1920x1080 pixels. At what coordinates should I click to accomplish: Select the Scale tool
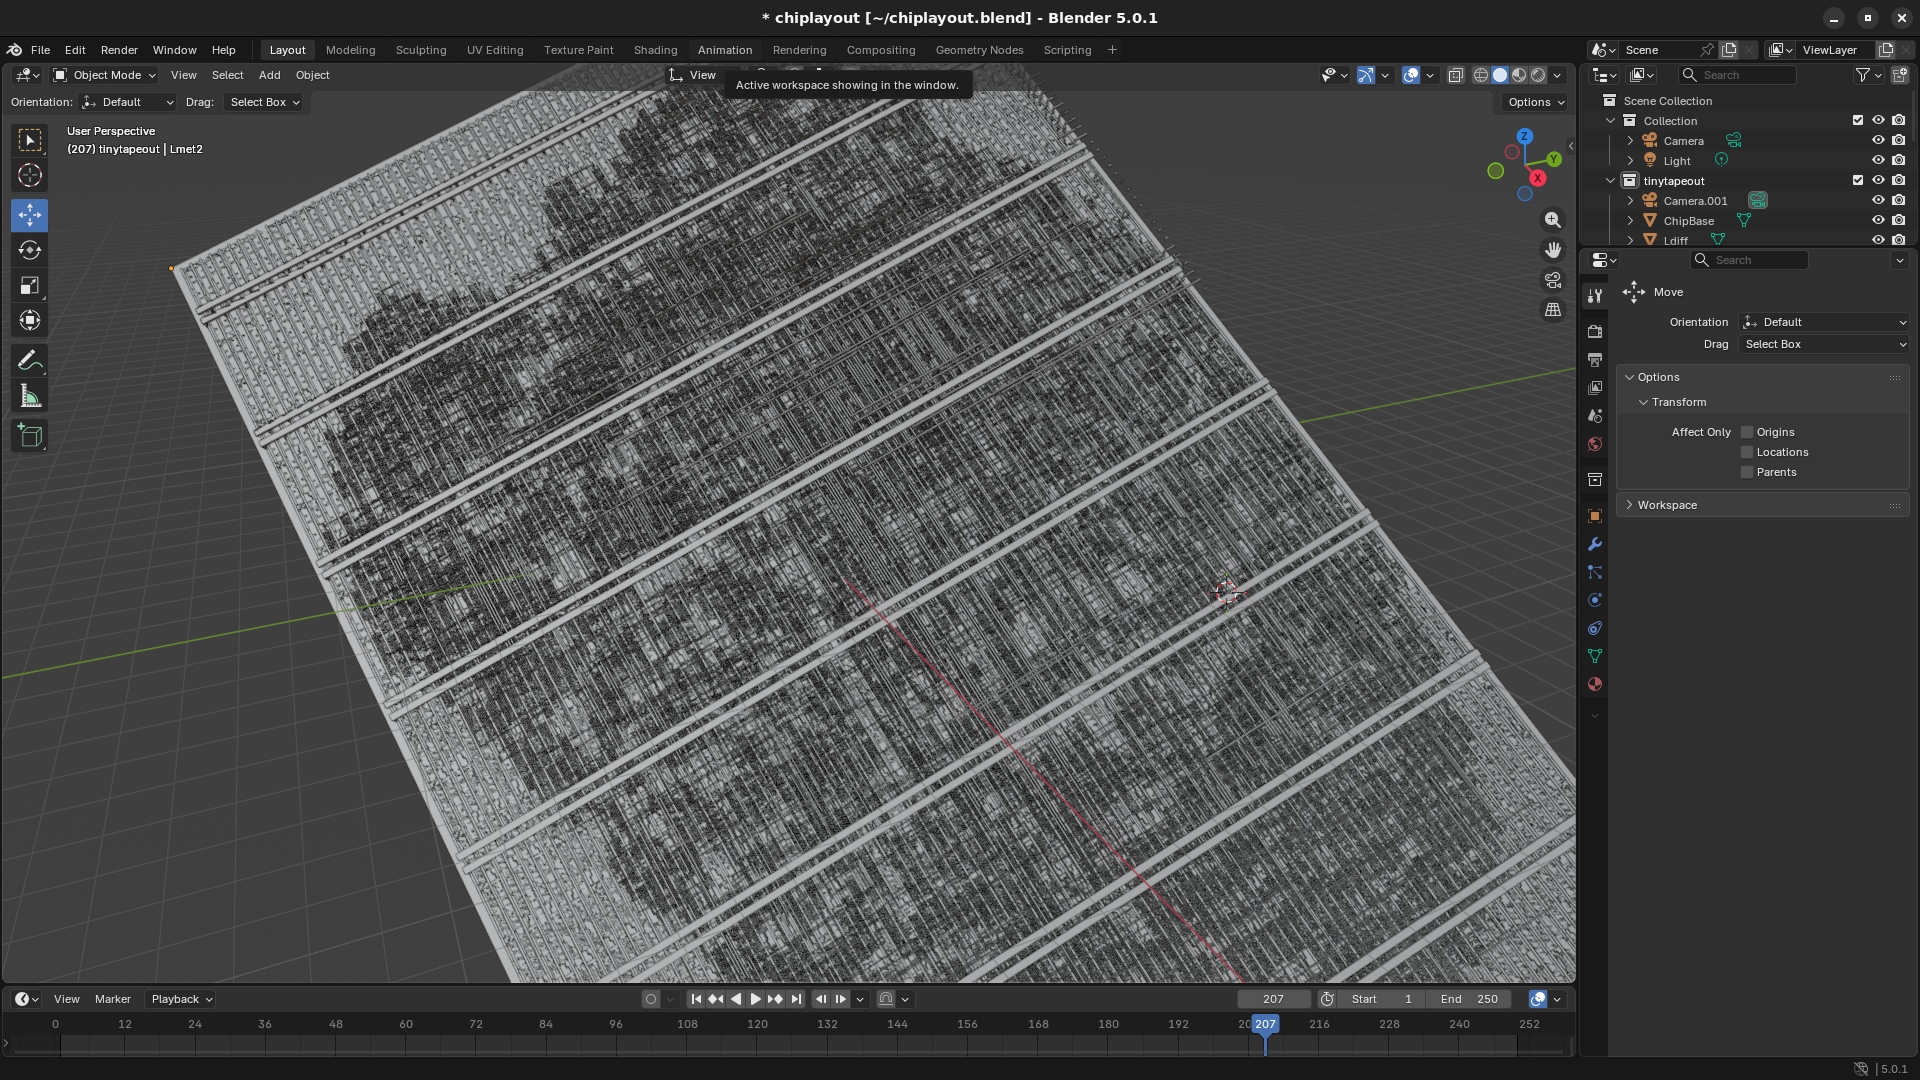pyautogui.click(x=30, y=286)
